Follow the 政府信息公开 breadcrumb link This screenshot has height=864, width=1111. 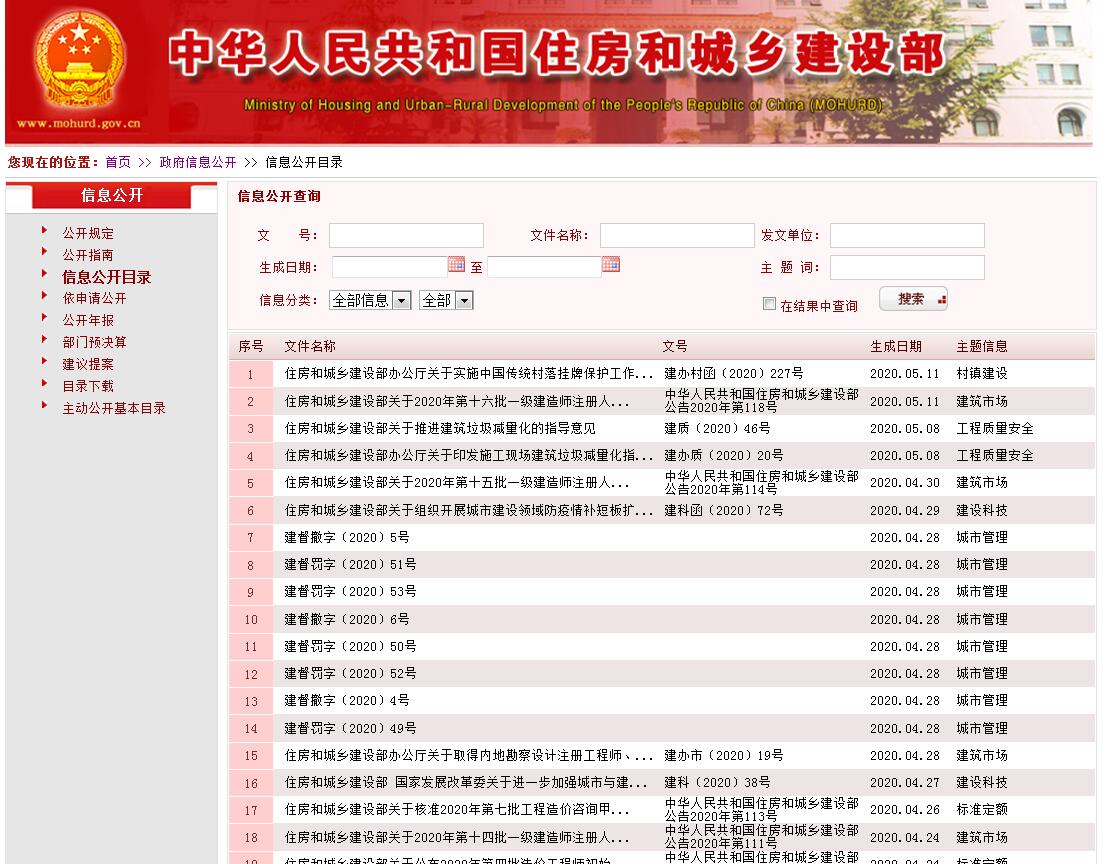click(x=198, y=162)
